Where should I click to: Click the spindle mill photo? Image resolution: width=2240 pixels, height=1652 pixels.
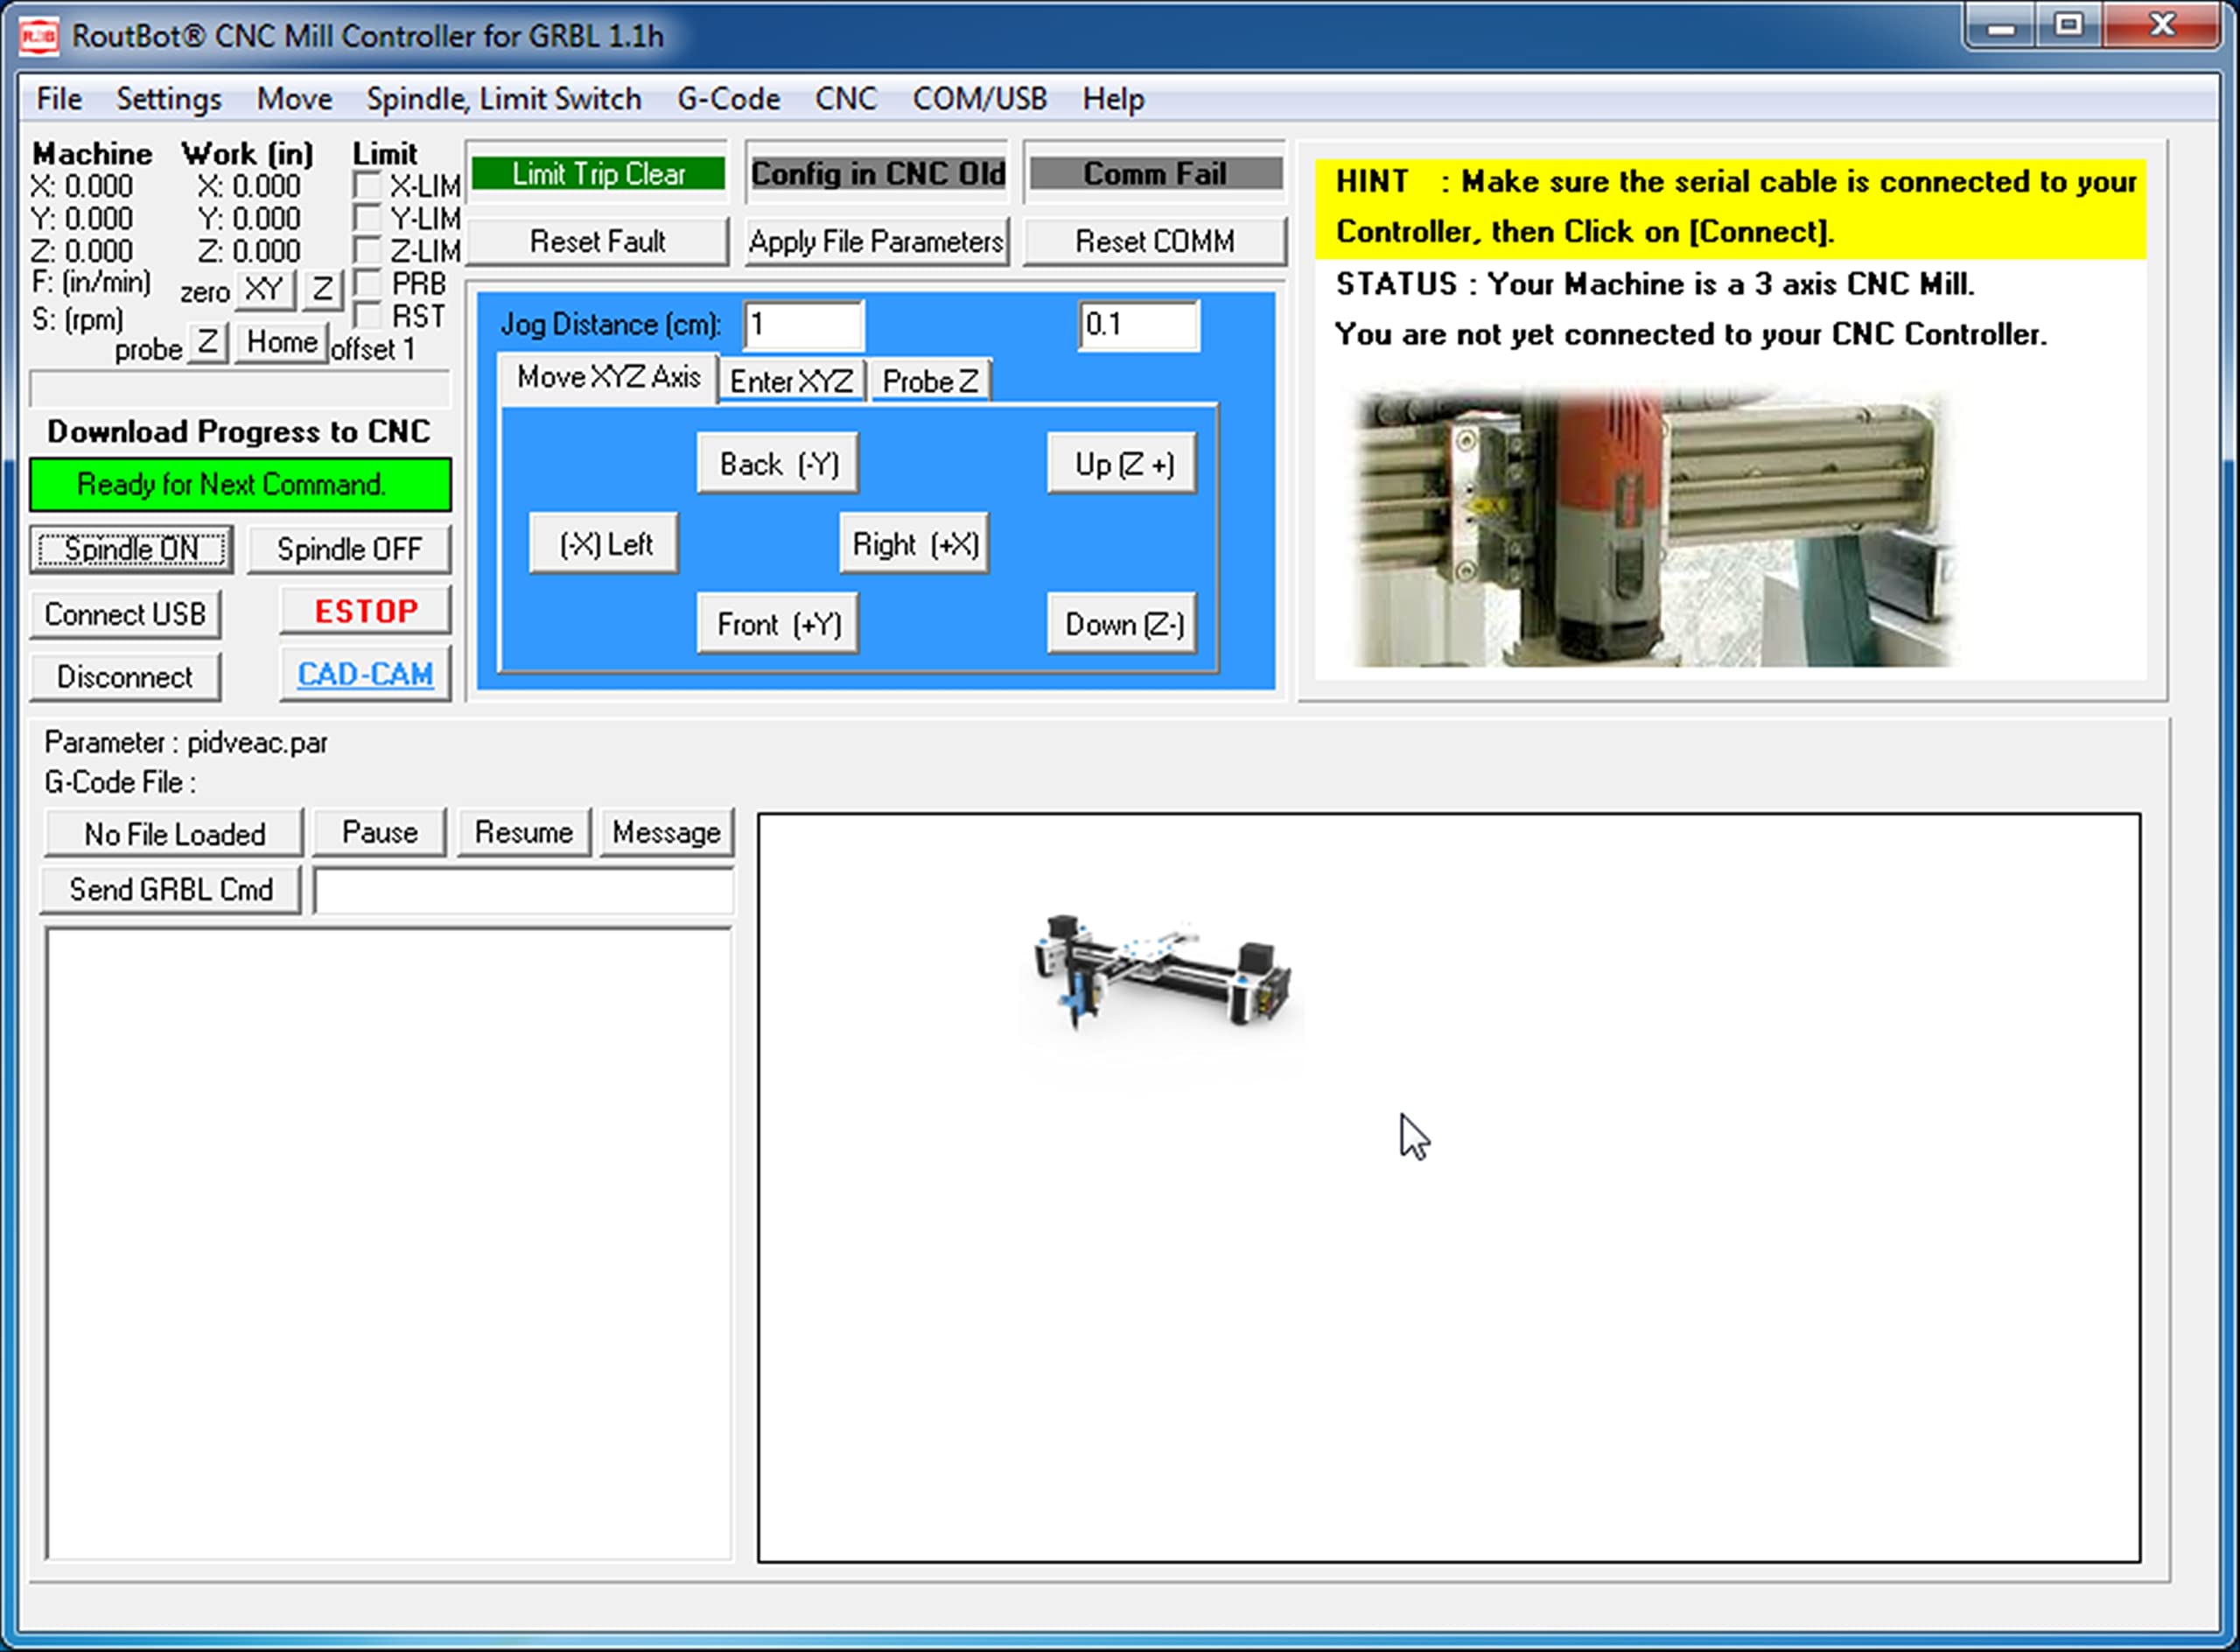[1654, 528]
